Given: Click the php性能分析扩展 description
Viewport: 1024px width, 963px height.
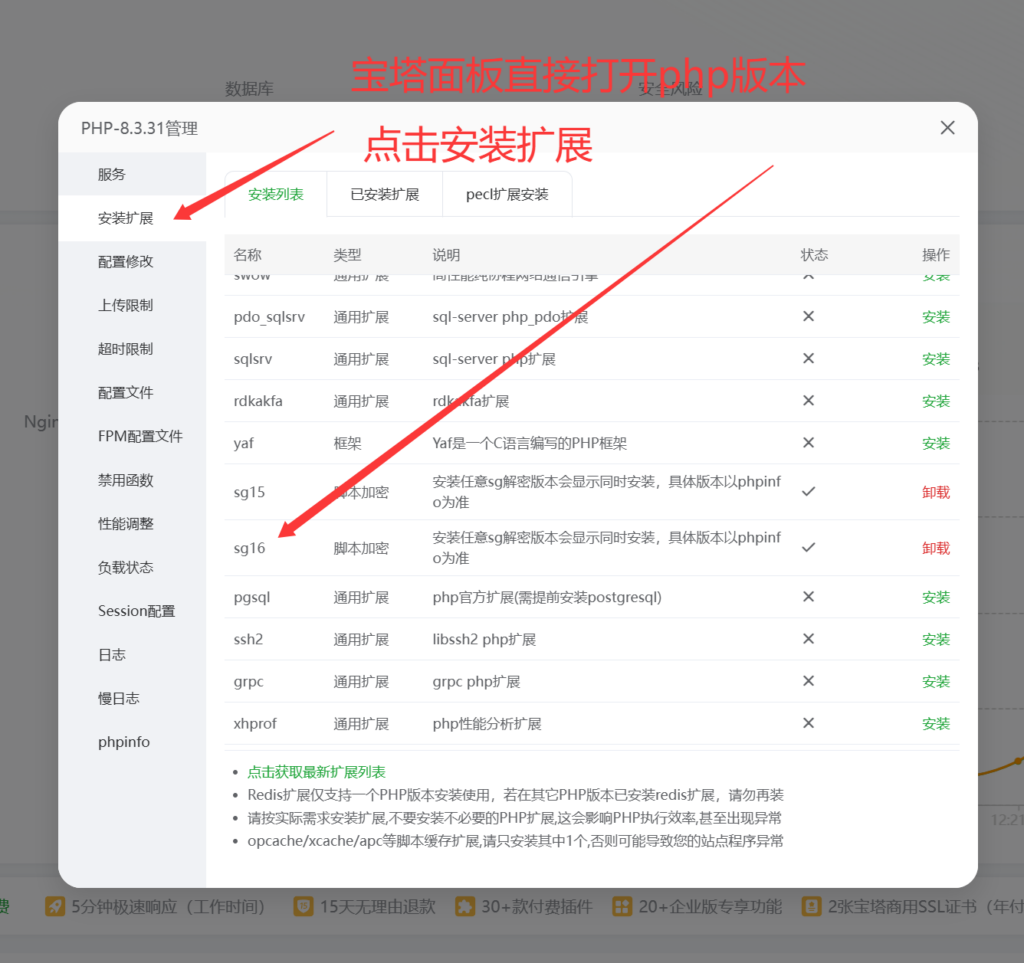Looking at the screenshot, I should click(487, 724).
